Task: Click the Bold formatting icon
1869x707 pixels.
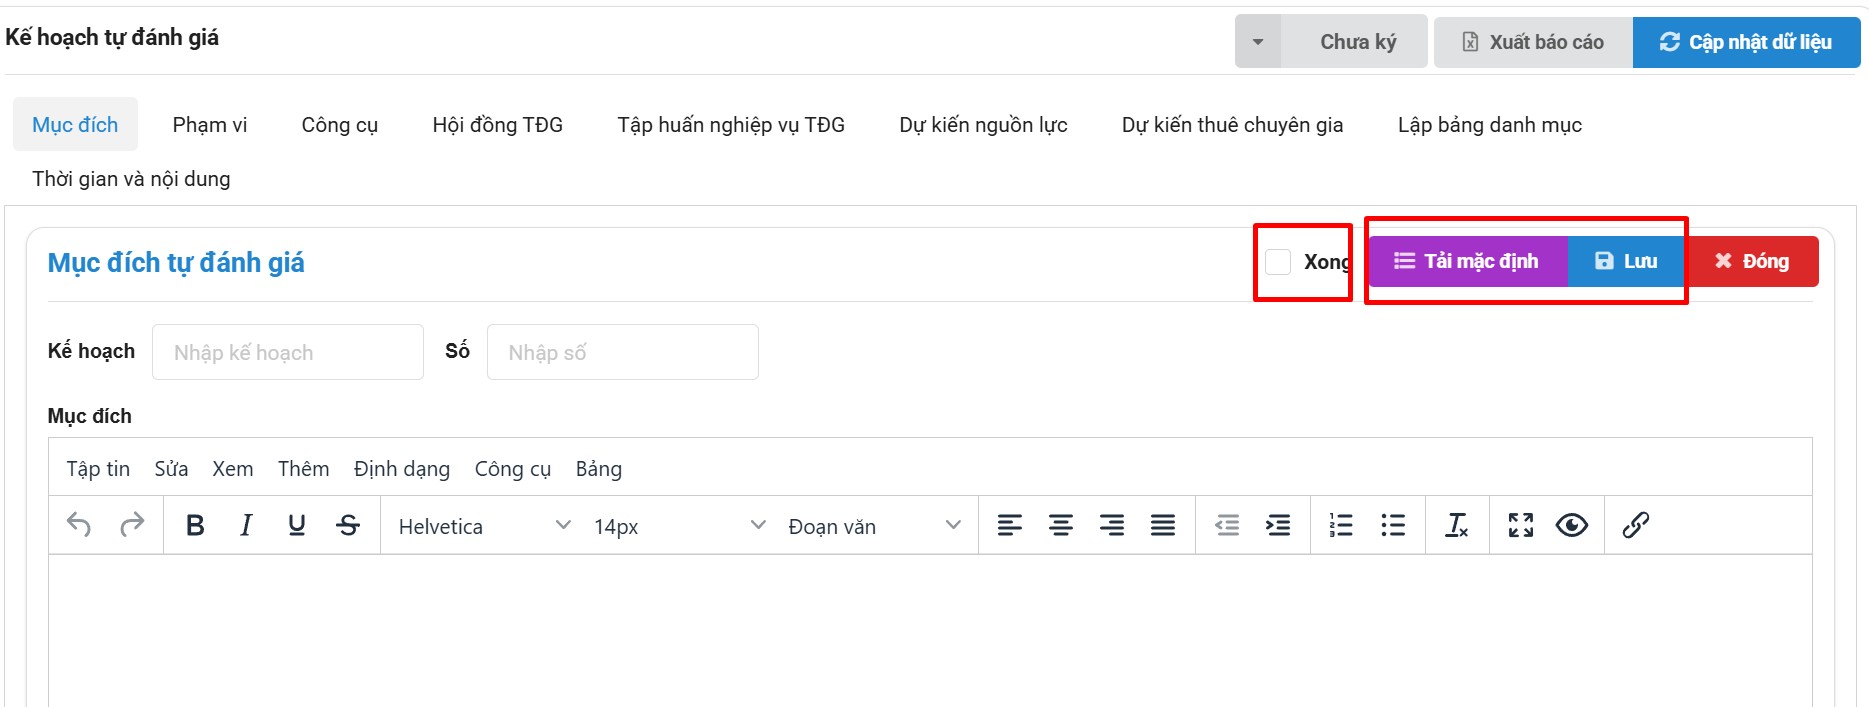Action: pyautogui.click(x=195, y=525)
